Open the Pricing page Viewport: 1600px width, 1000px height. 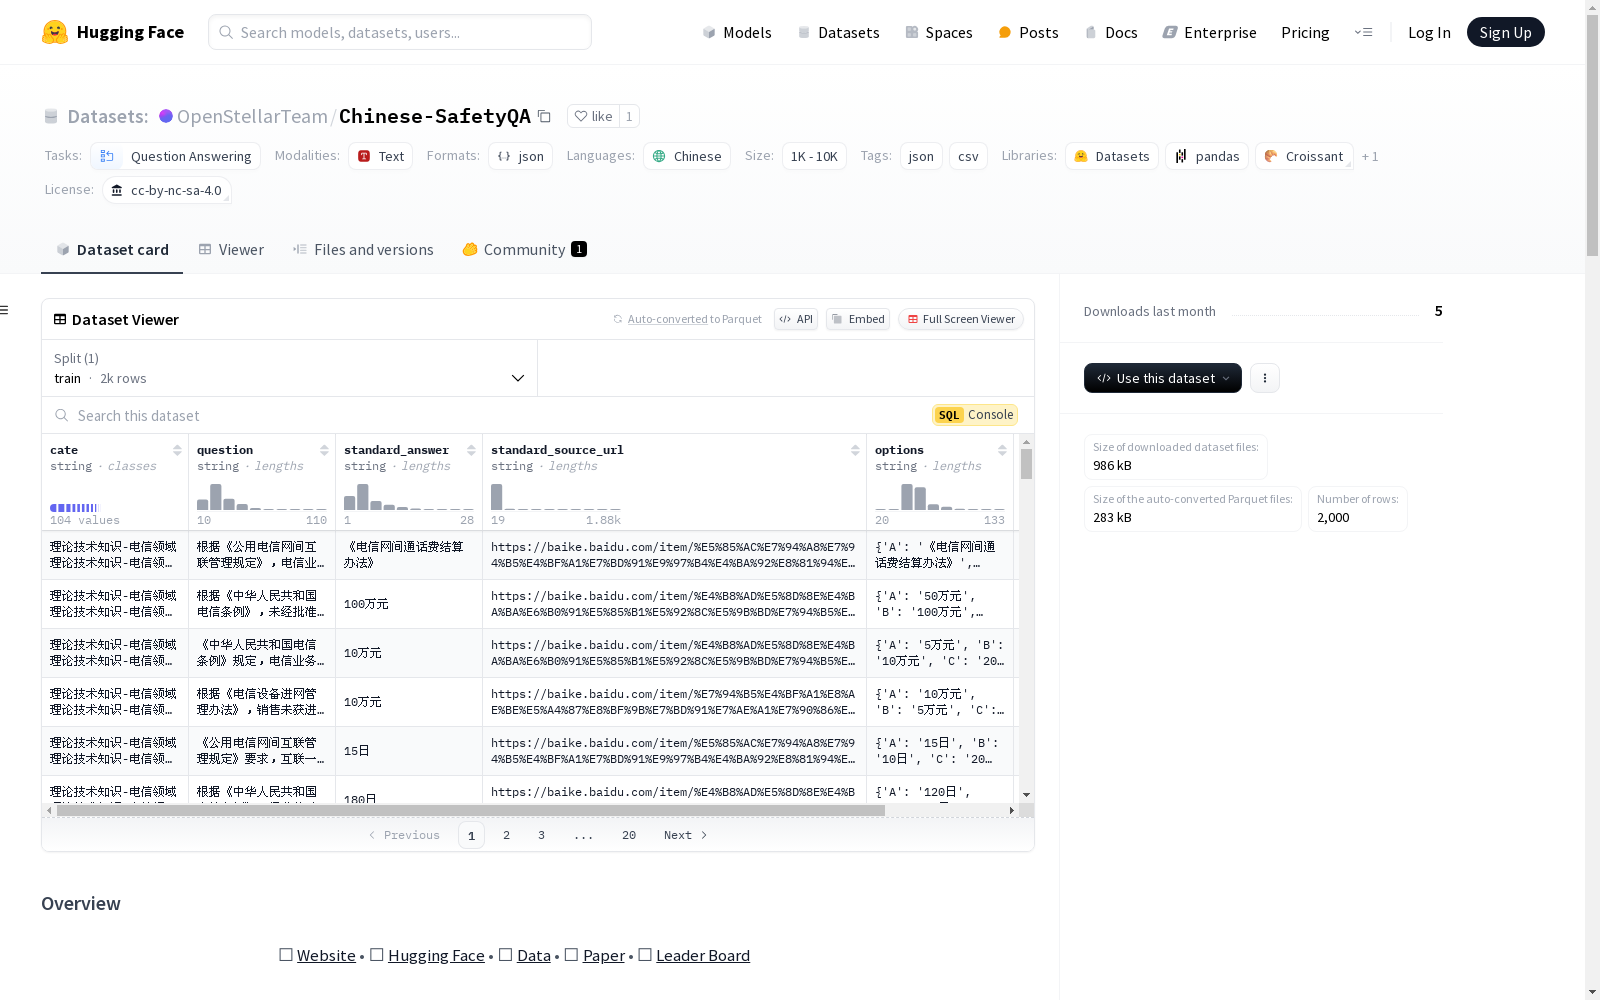1305,32
